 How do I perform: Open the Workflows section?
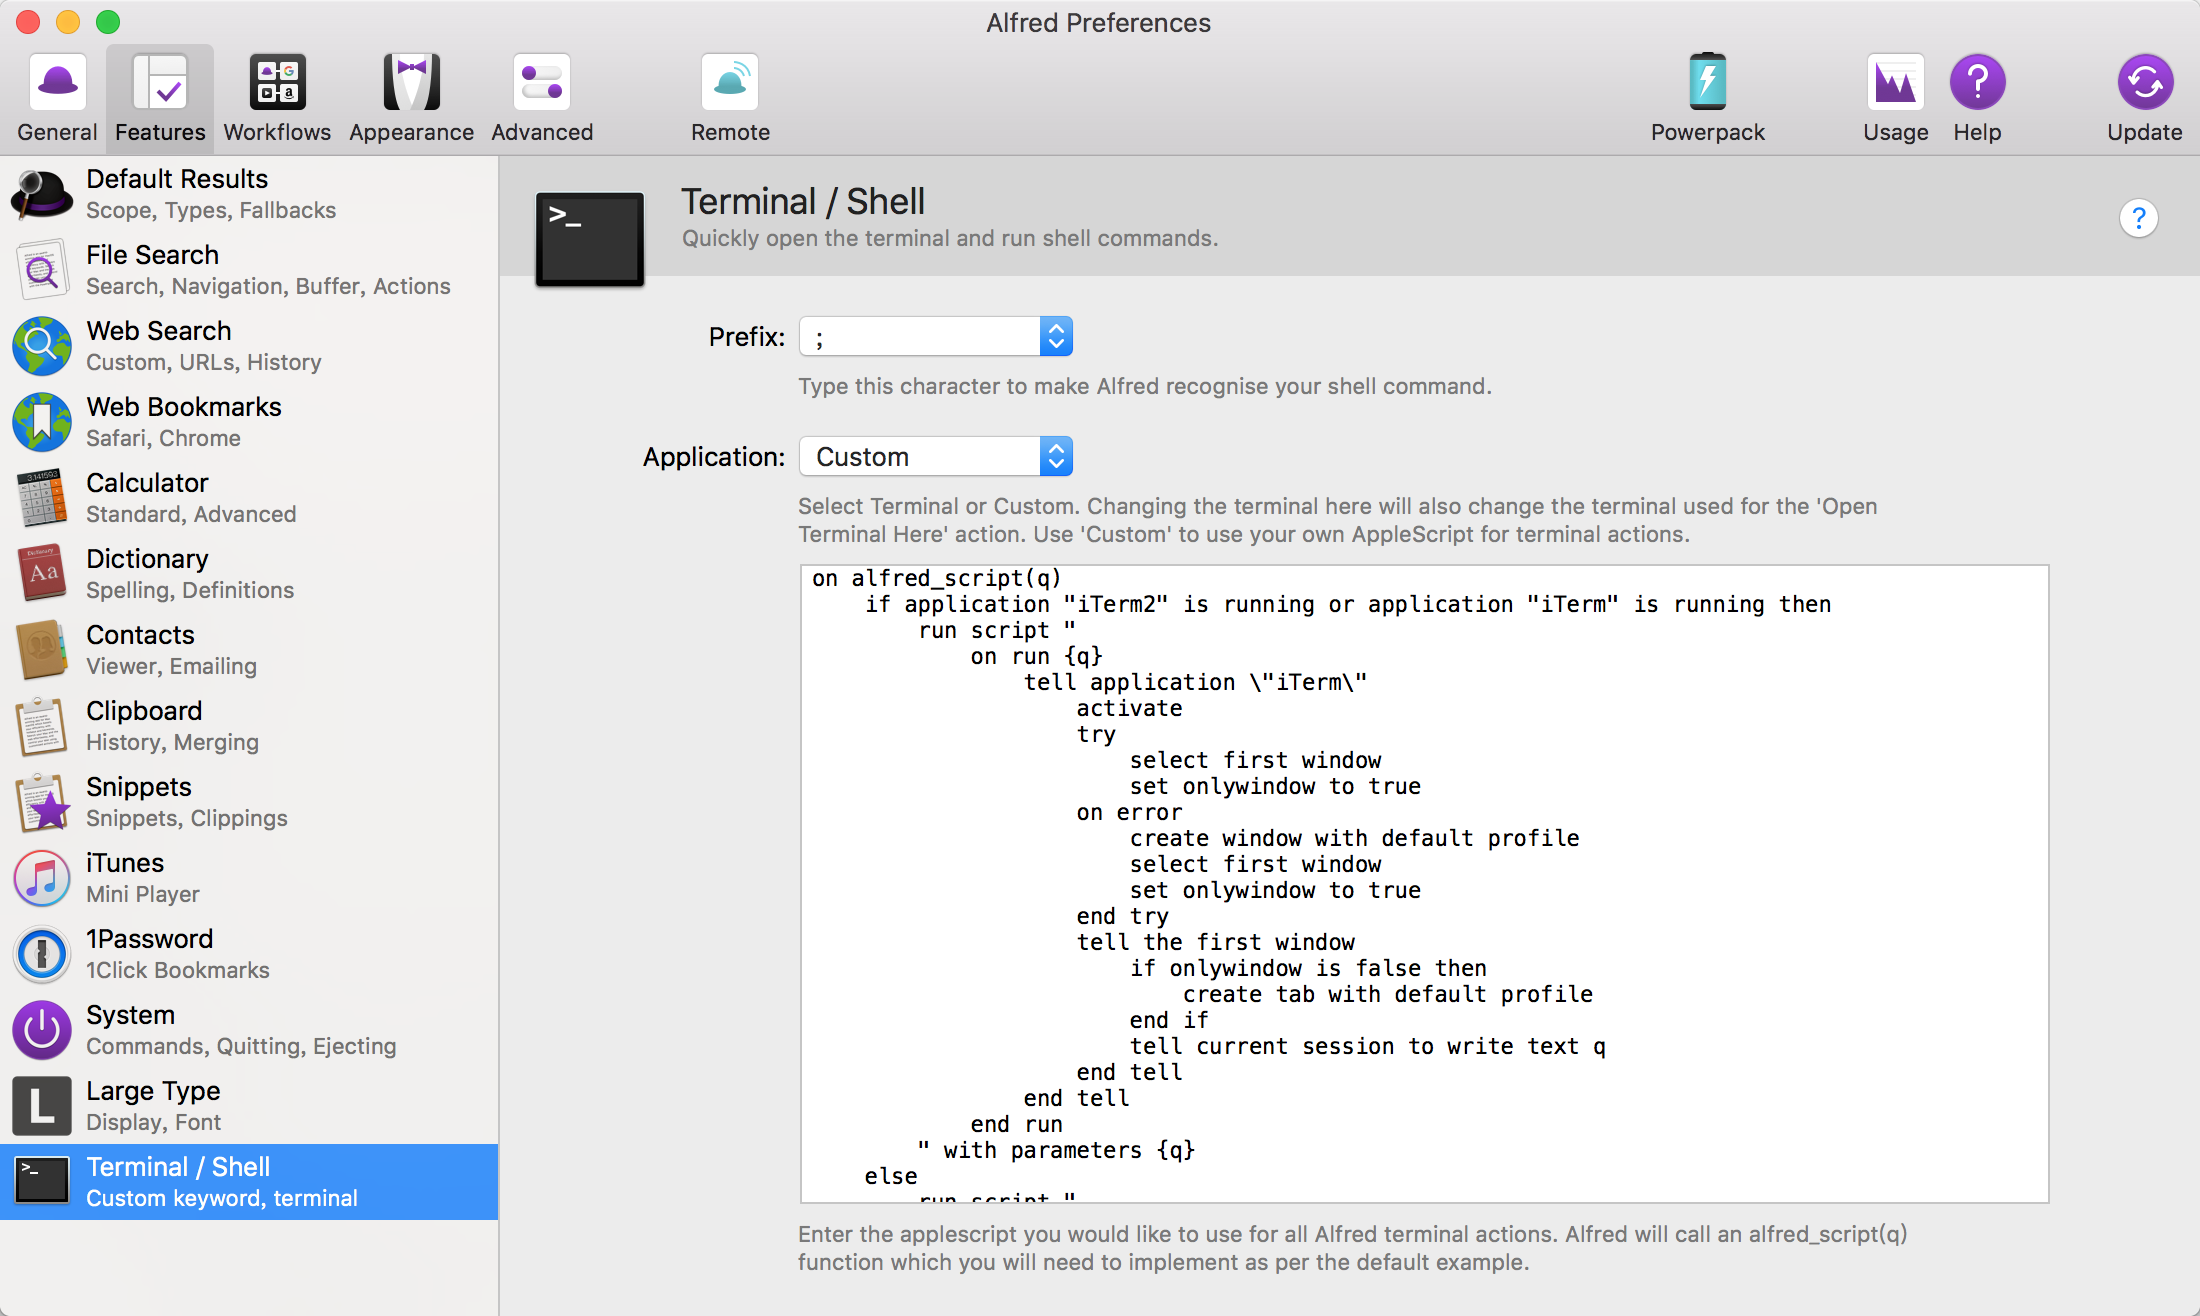277,98
